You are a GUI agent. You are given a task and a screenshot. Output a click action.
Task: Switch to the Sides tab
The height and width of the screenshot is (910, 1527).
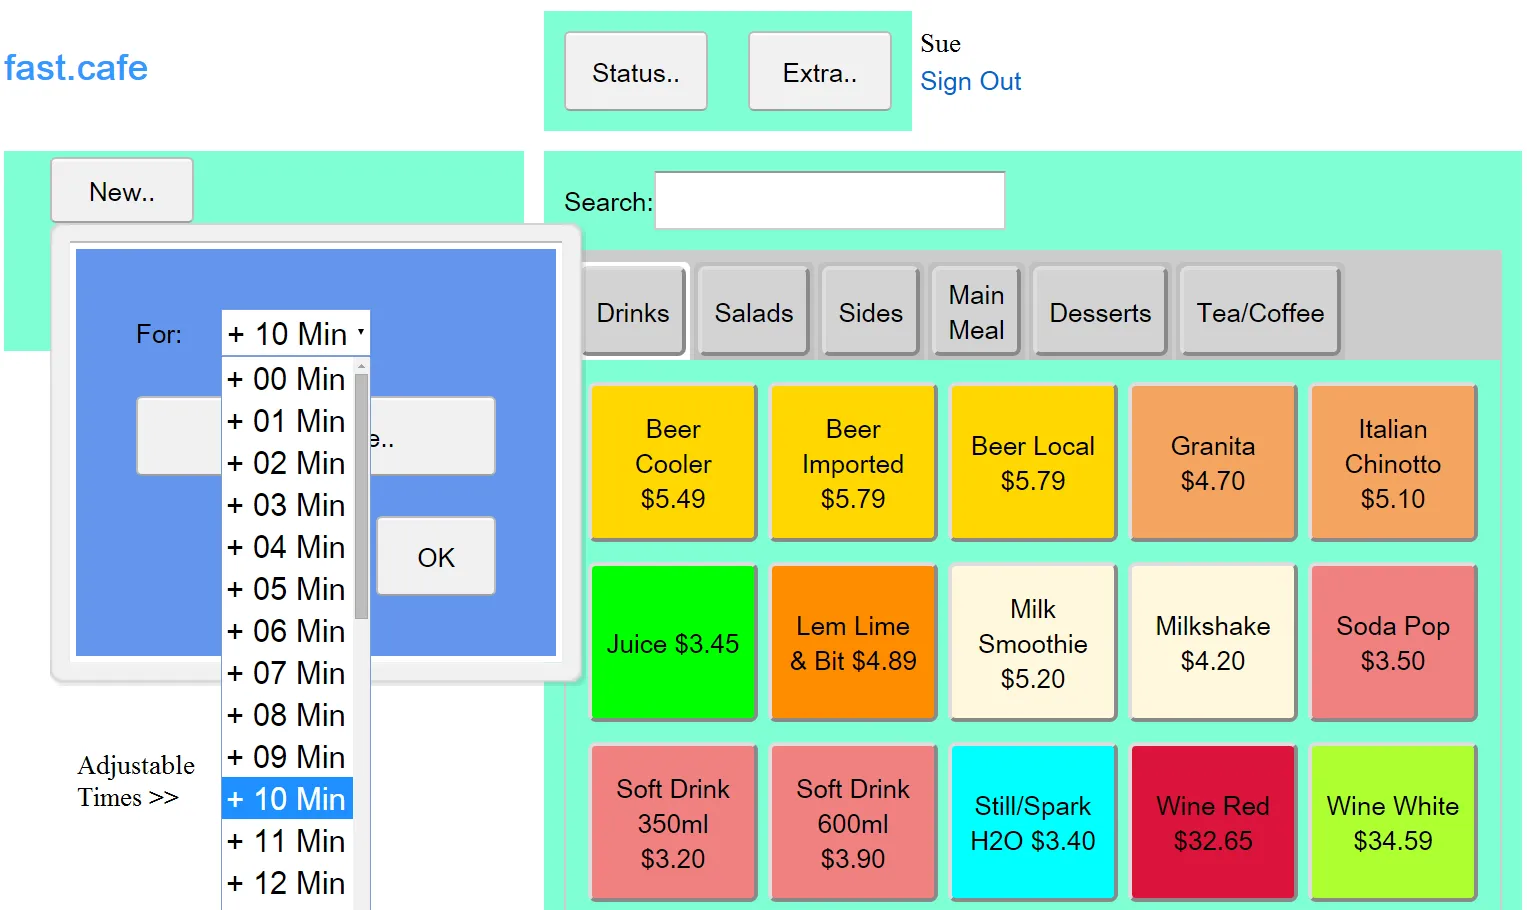tap(870, 312)
